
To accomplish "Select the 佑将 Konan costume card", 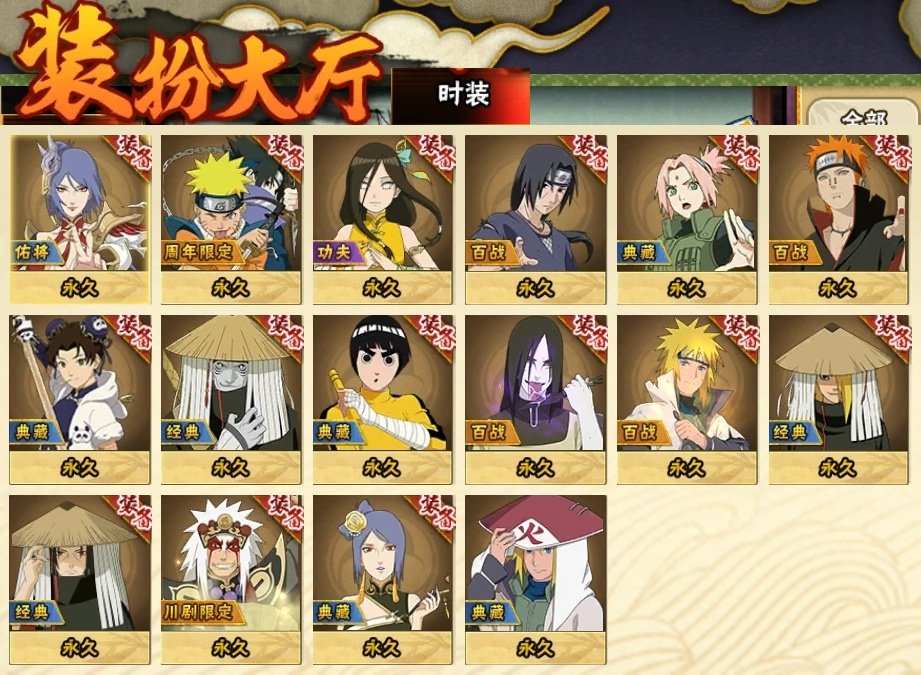I will click(80, 220).
